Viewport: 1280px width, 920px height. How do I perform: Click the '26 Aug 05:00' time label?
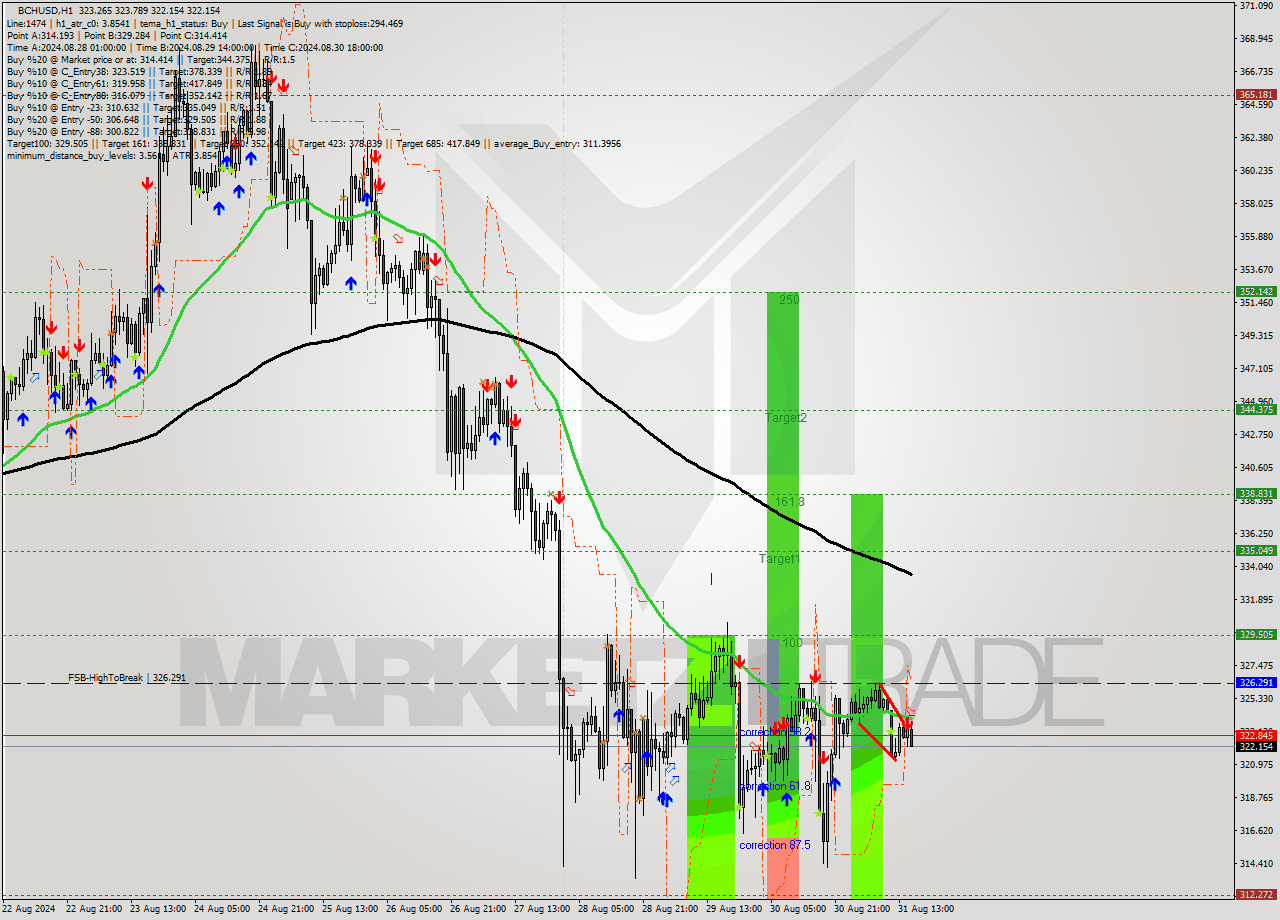[x=415, y=909]
